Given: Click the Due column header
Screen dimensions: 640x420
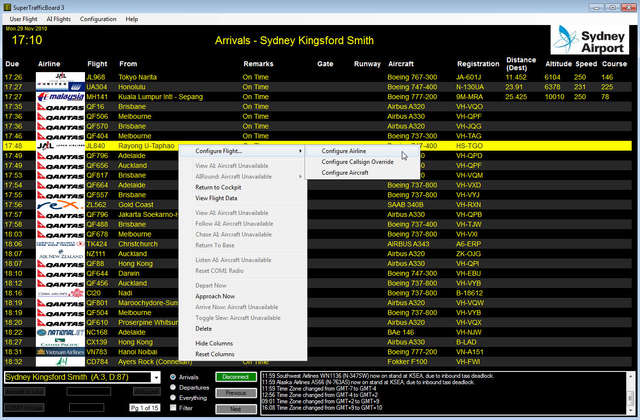Looking at the screenshot, I should tap(12, 64).
